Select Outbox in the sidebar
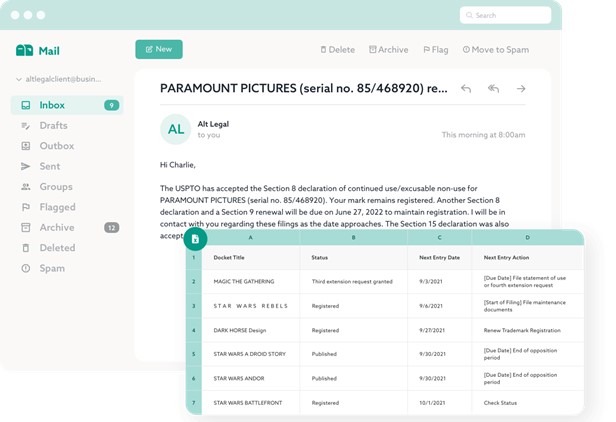Image resolution: width=616 pixels, height=422 pixels. click(57, 146)
